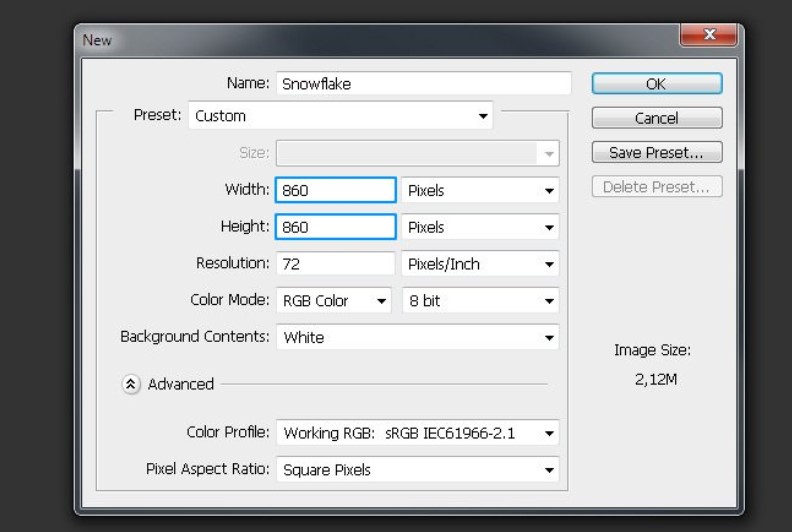Screen dimensions: 792x532
Task: Collapse the Advanced section chevron icon
Action: (x=131, y=384)
